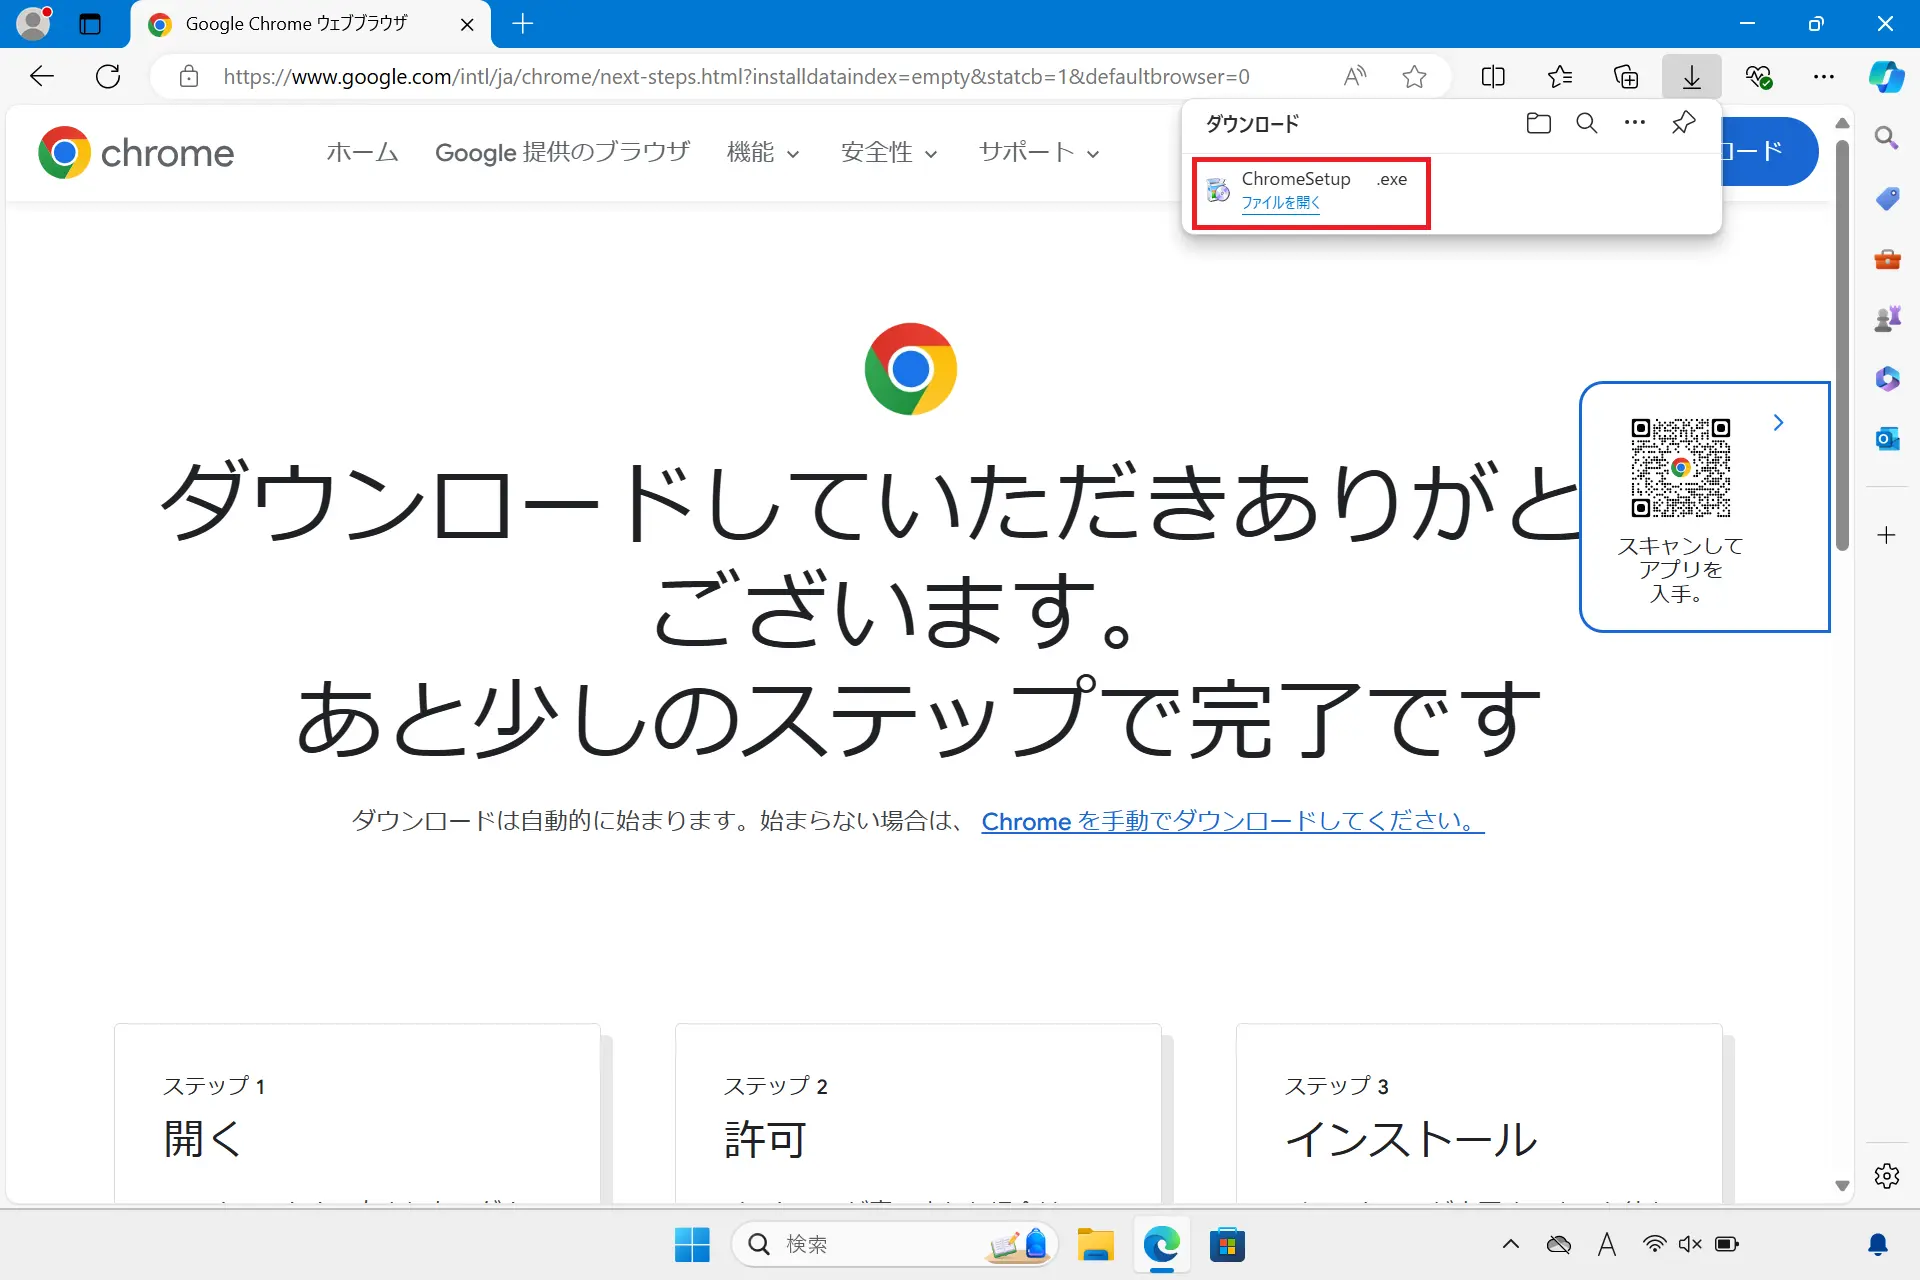Screen dimensions: 1920x1280
Task: Reload the current page
Action: point(108,76)
